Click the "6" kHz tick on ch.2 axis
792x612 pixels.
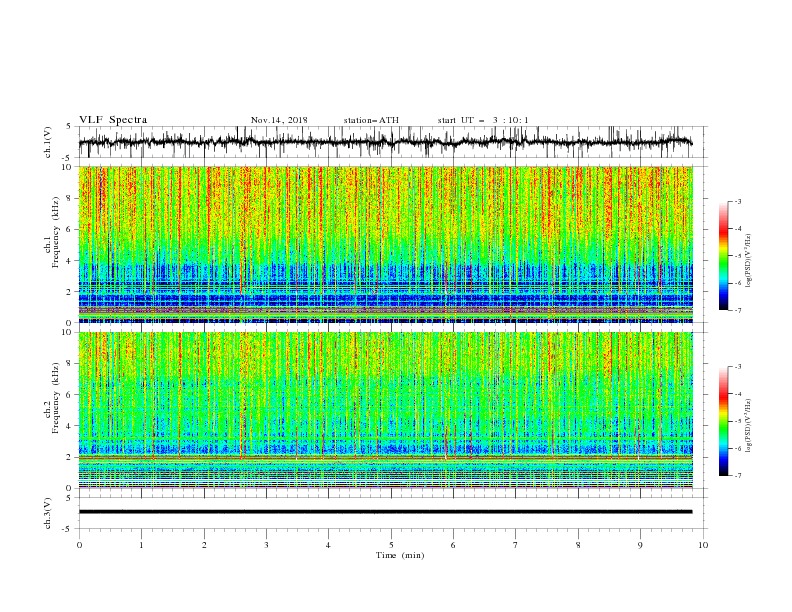click(x=71, y=394)
